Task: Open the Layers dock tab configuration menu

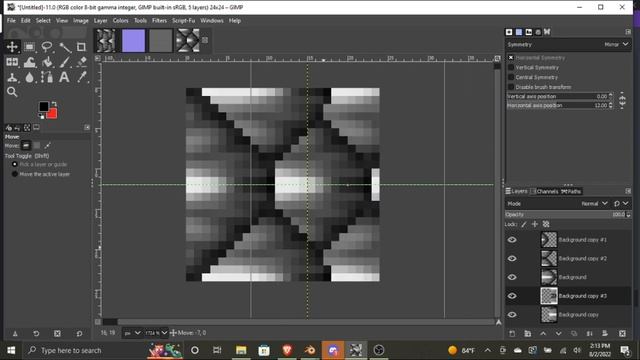Action: pos(628,191)
